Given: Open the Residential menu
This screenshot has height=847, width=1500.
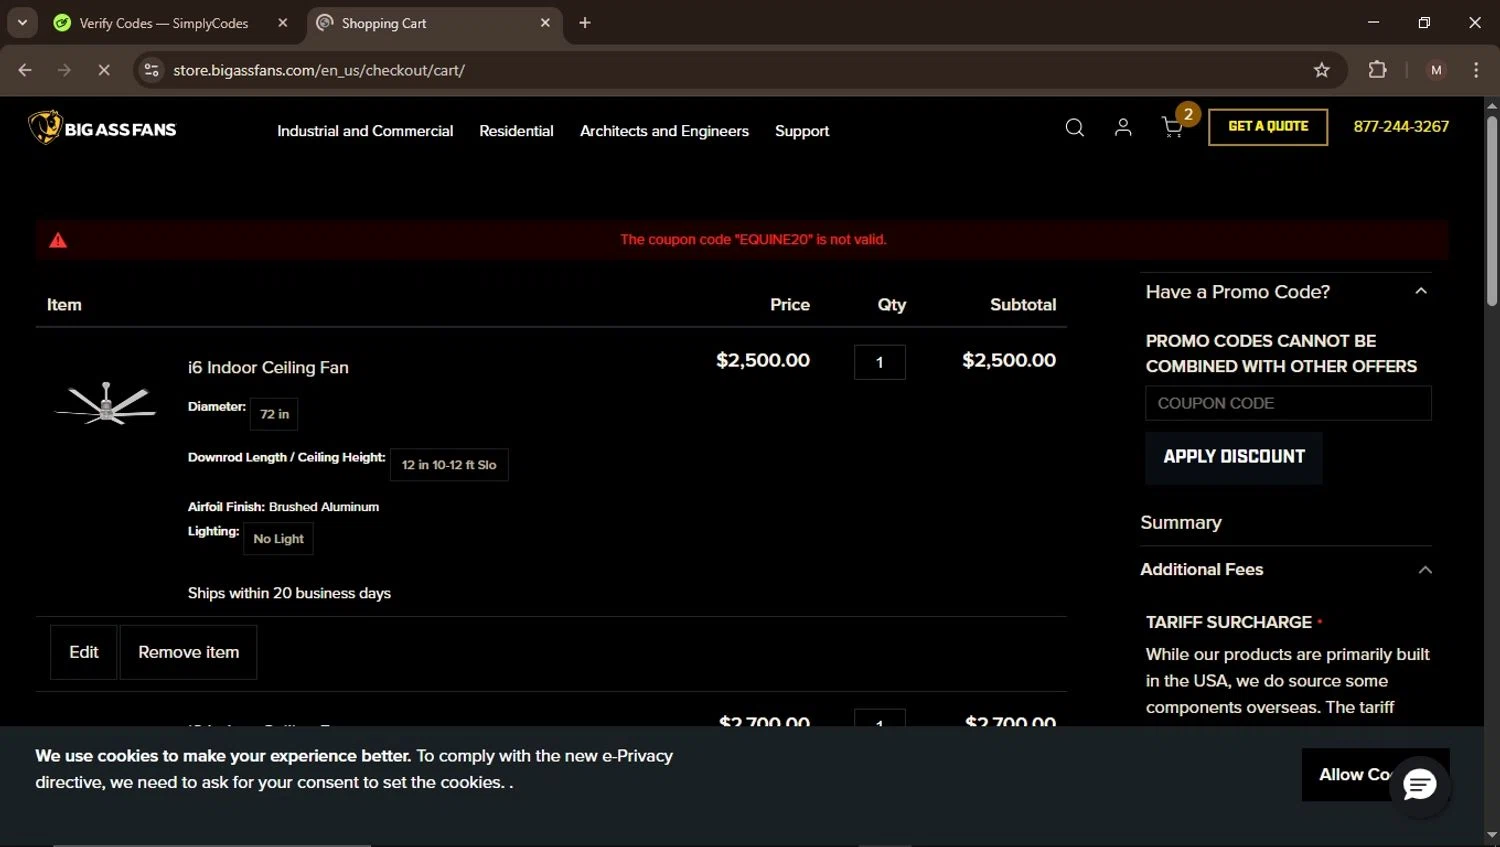Looking at the screenshot, I should point(516,131).
